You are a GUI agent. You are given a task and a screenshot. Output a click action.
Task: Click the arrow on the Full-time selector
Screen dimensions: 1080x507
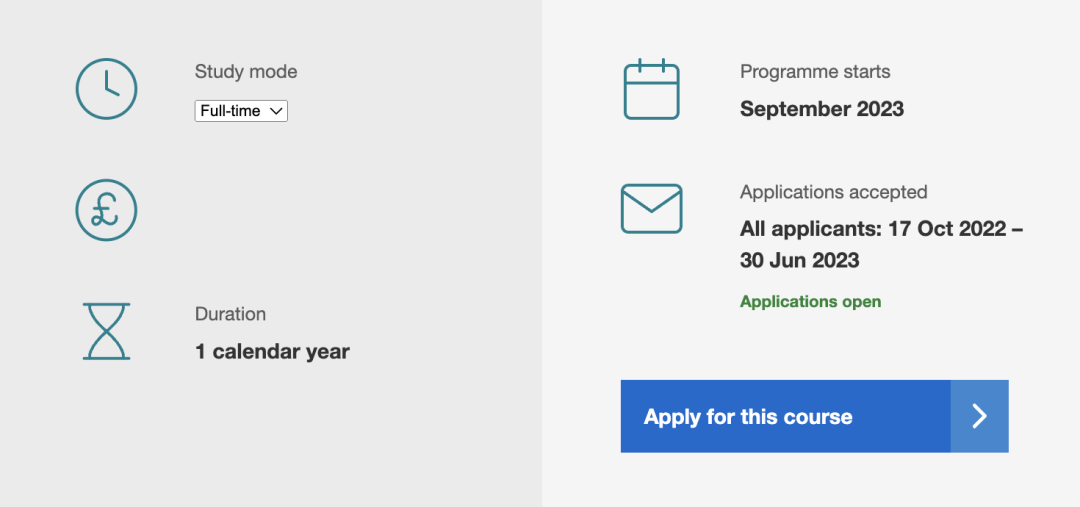point(276,111)
